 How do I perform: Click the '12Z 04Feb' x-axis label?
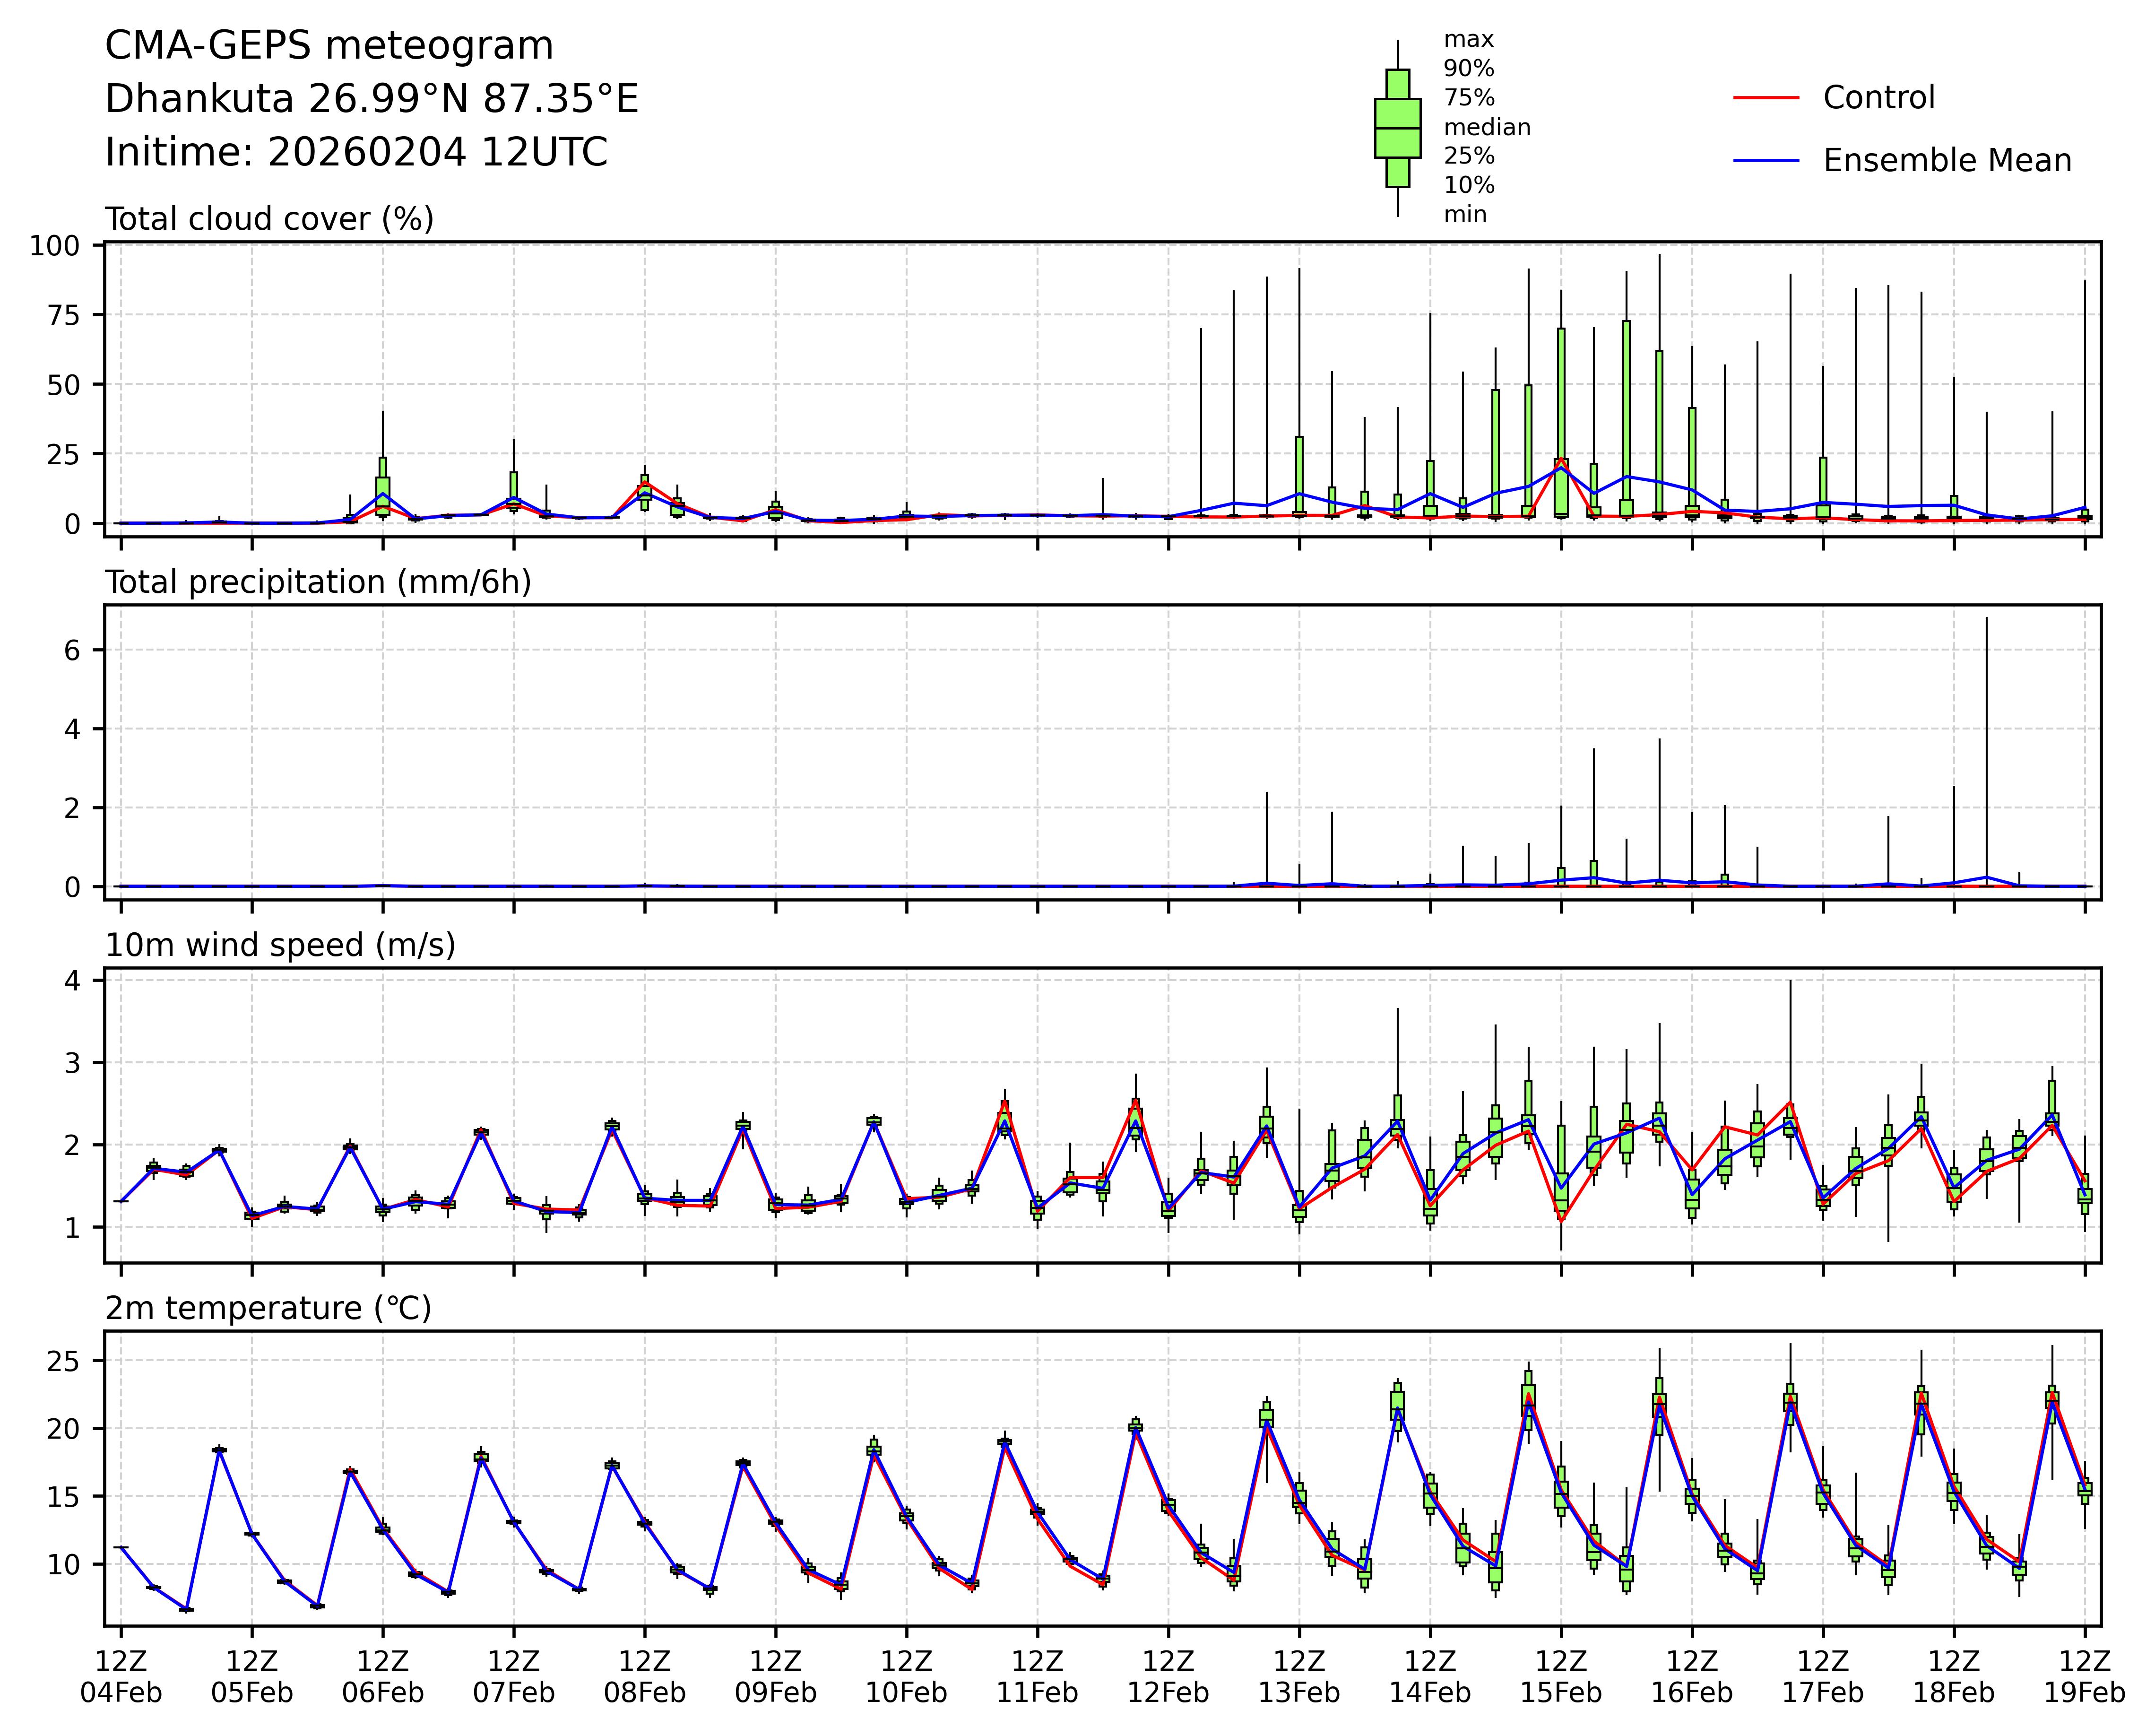[121, 1677]
